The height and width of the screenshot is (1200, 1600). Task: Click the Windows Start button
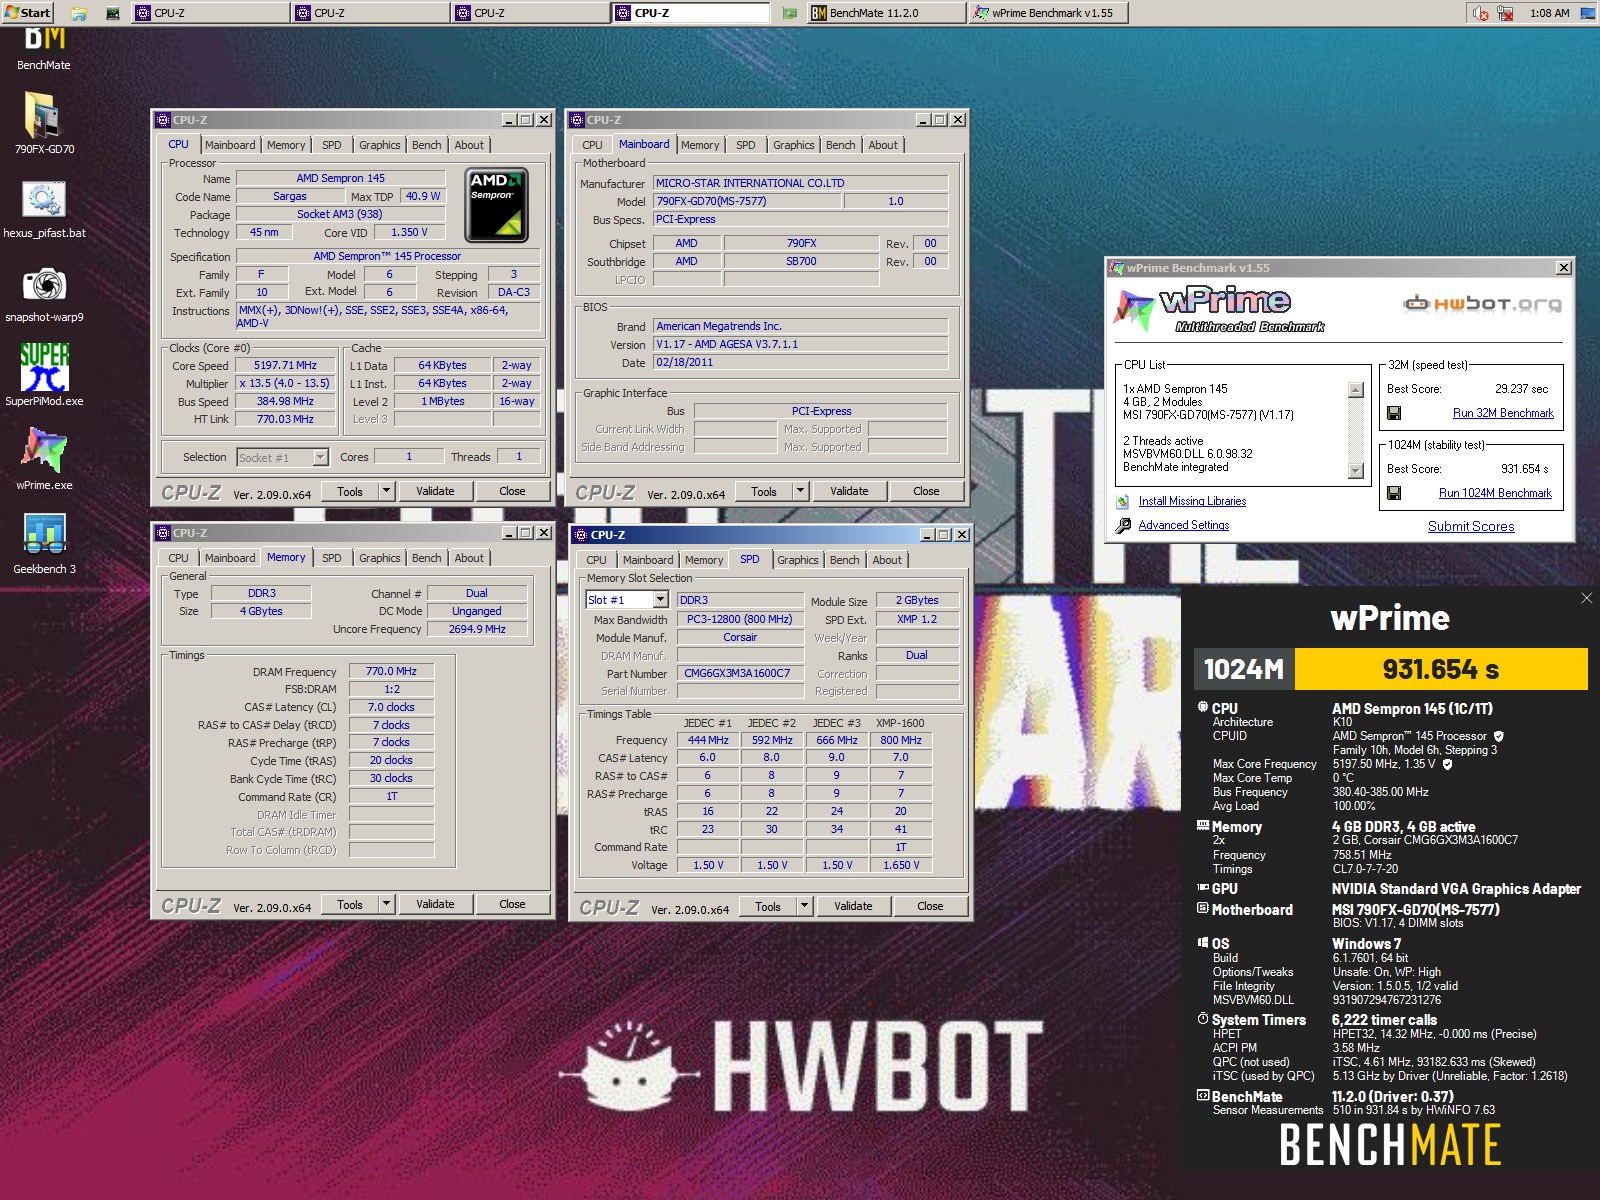[27, 13]
